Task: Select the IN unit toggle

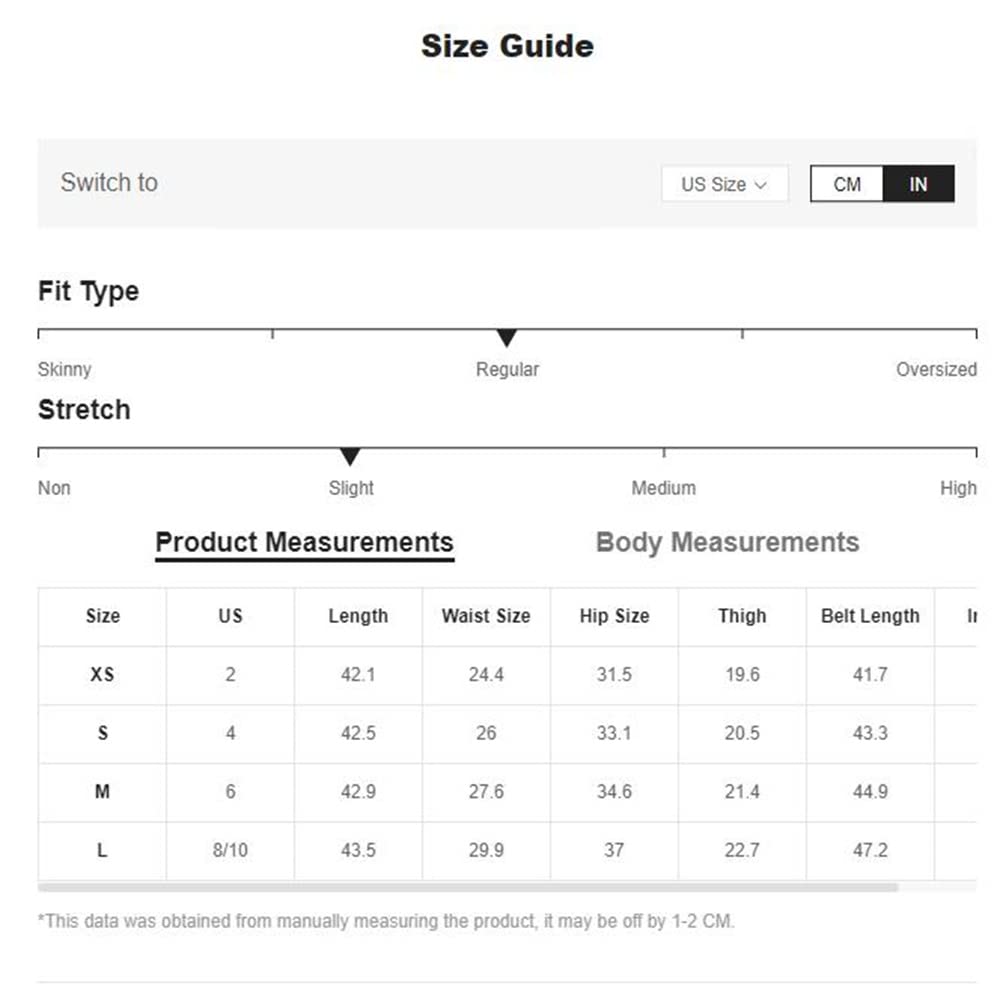Action: tap(918, 184)
